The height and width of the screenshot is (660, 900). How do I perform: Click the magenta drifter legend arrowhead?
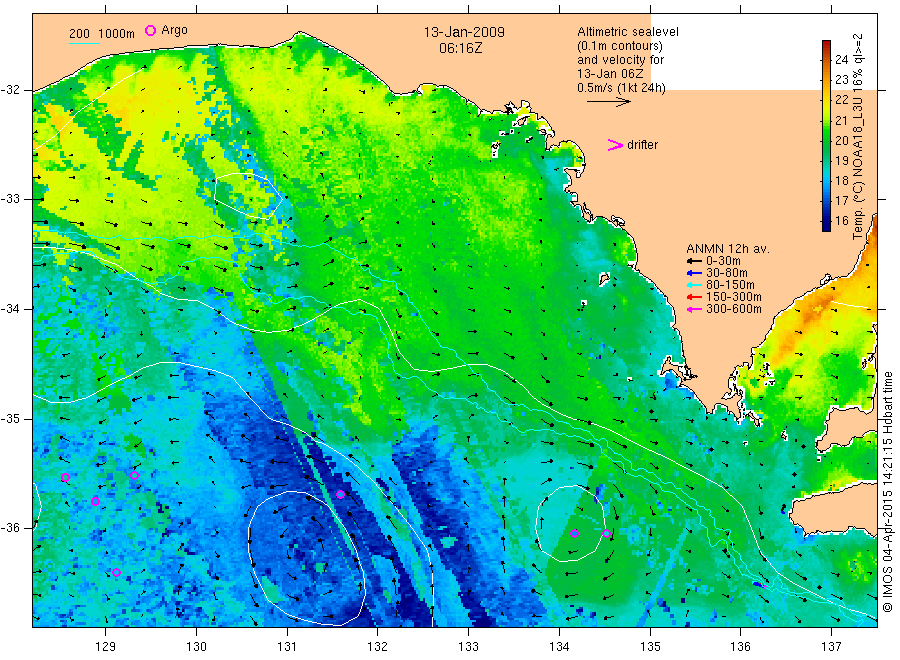615,145
